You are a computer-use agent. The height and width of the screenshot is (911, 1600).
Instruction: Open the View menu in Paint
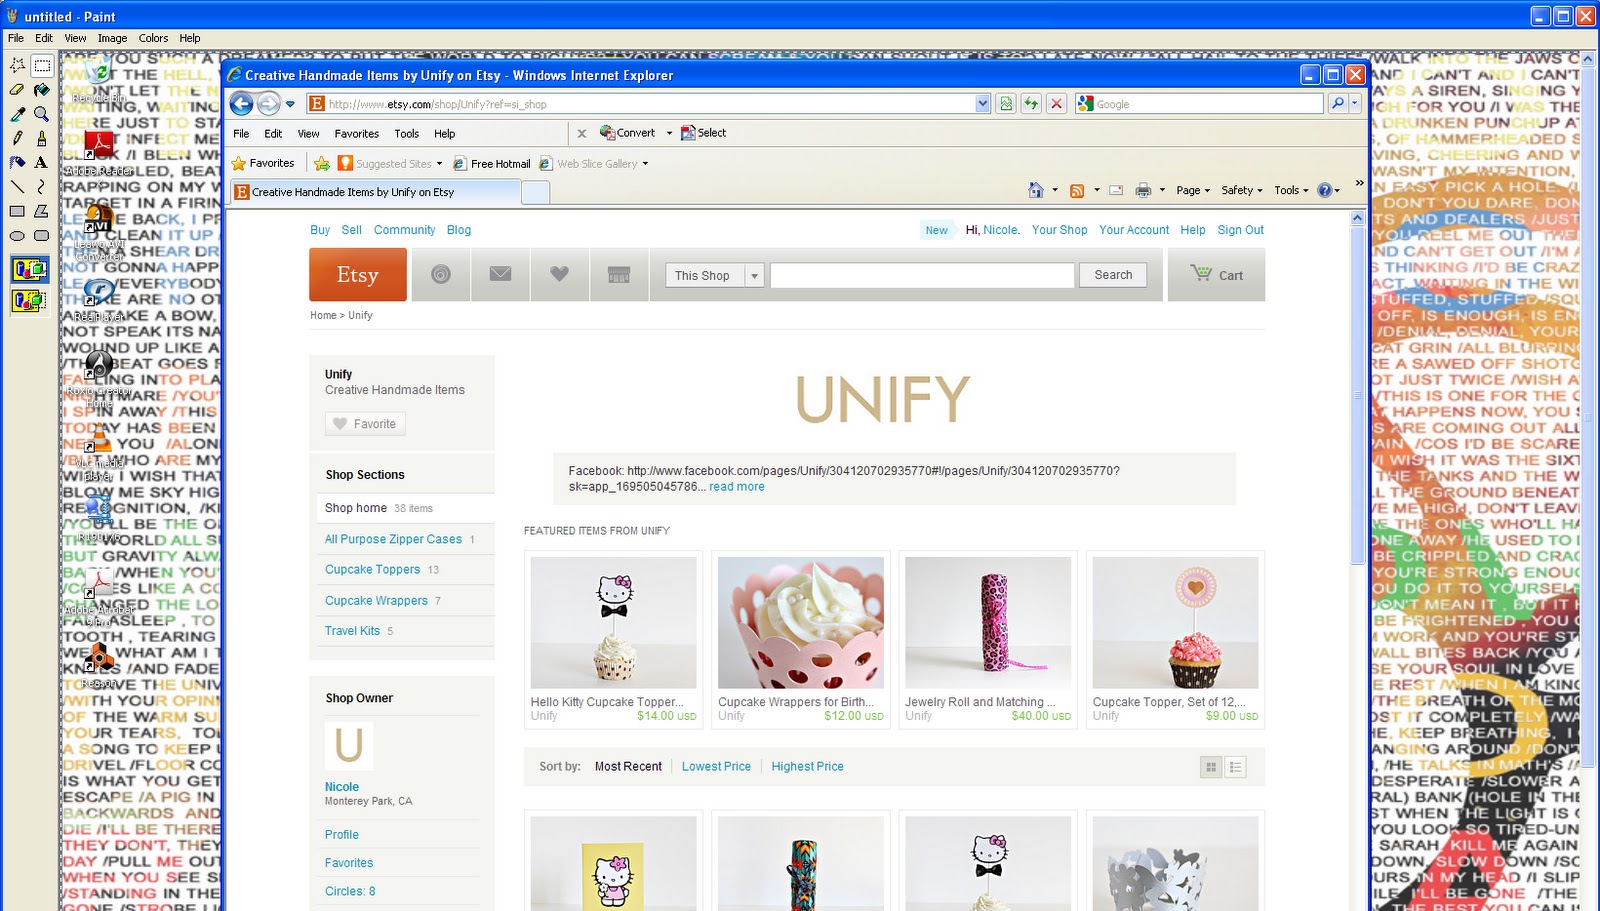click(x=75, y=38)
